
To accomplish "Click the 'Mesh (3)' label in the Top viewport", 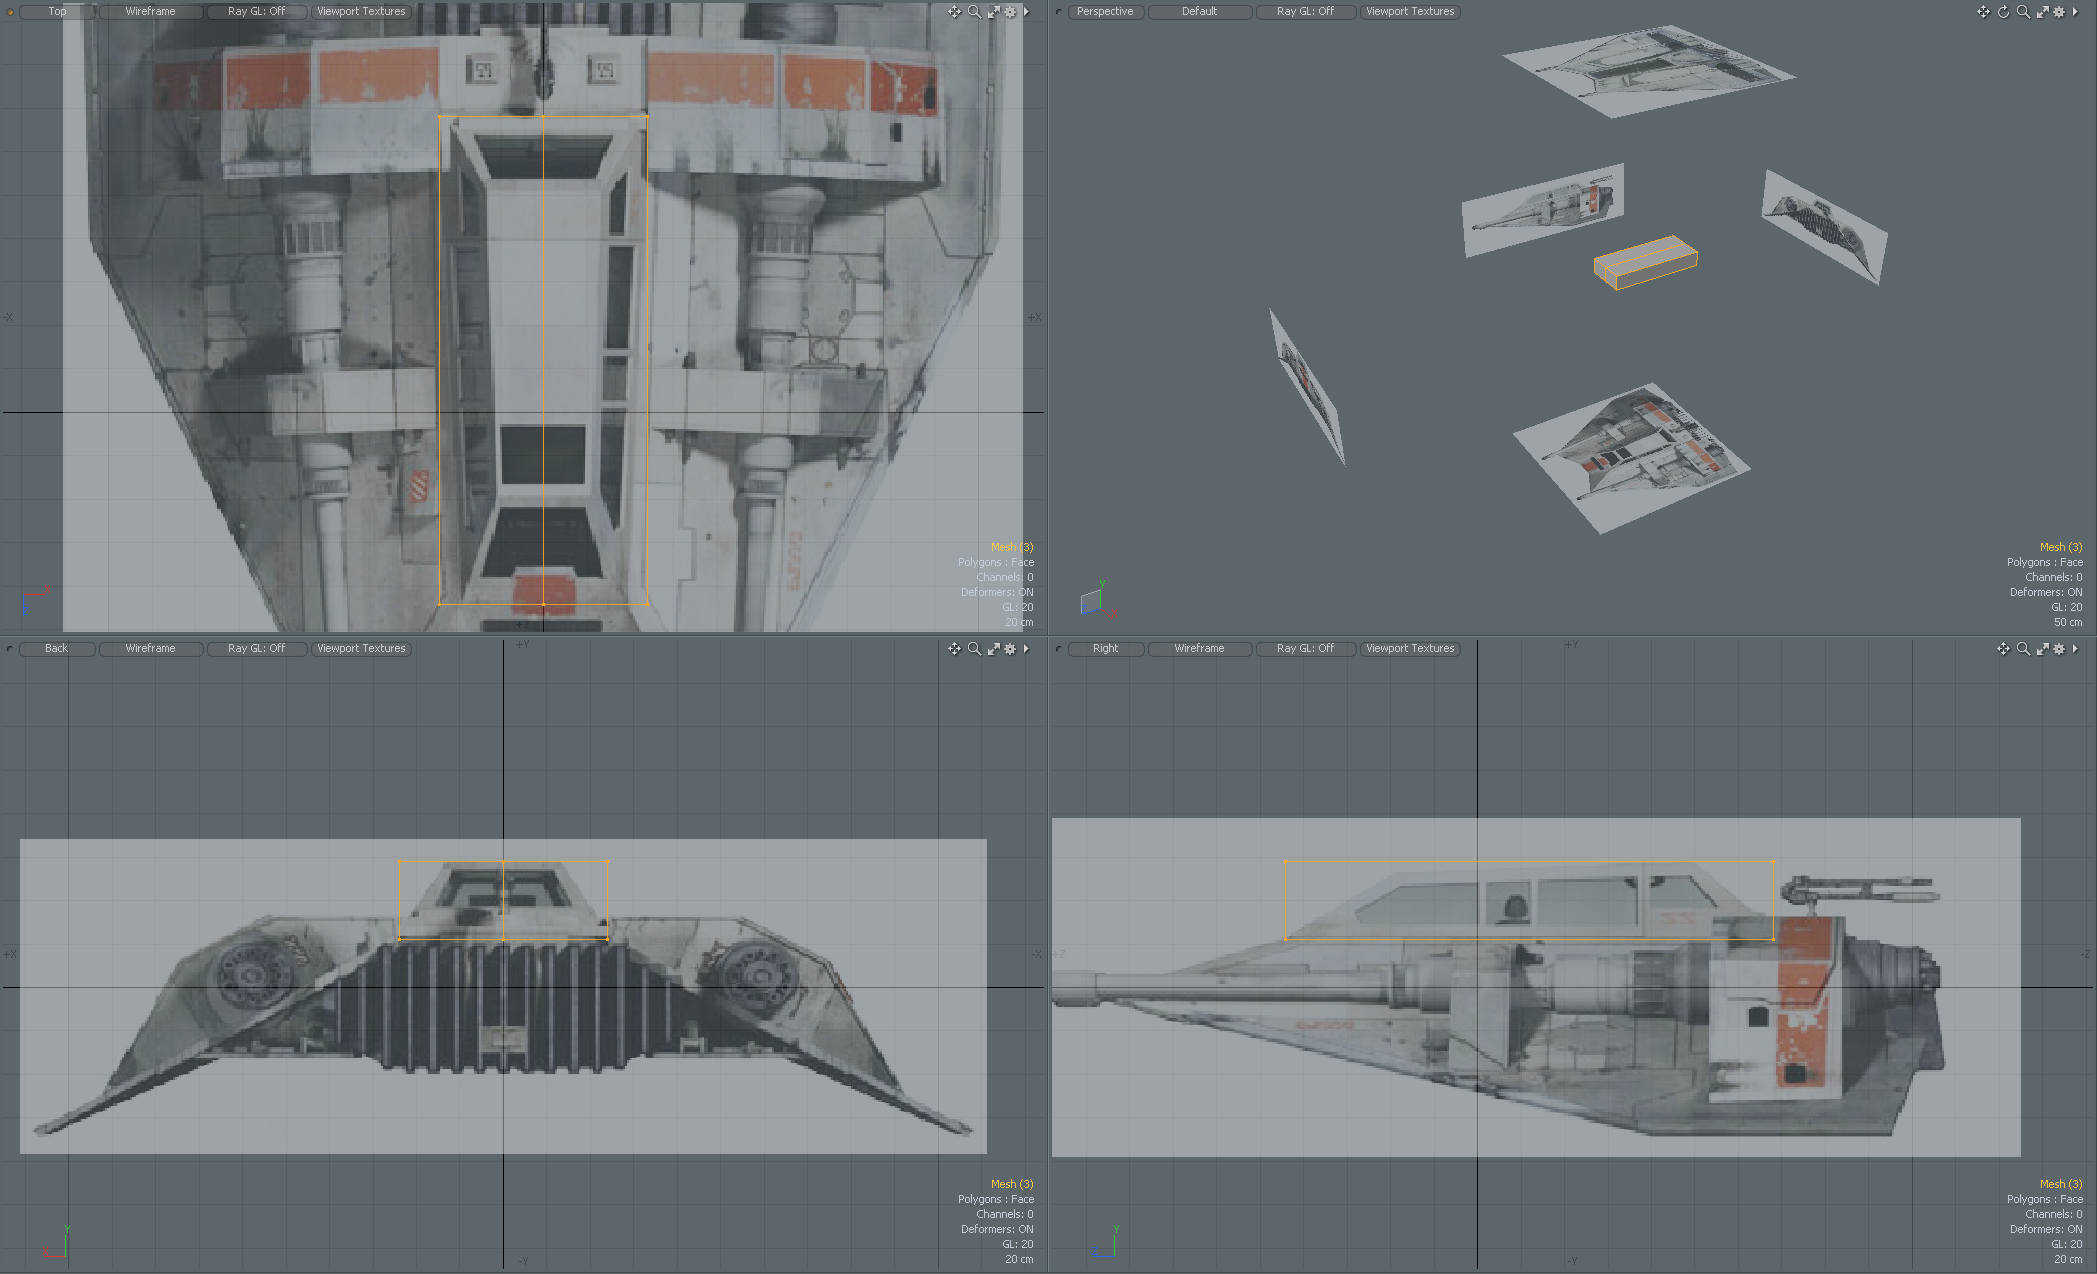I will pyautogui.click(x=1012, y=547).
